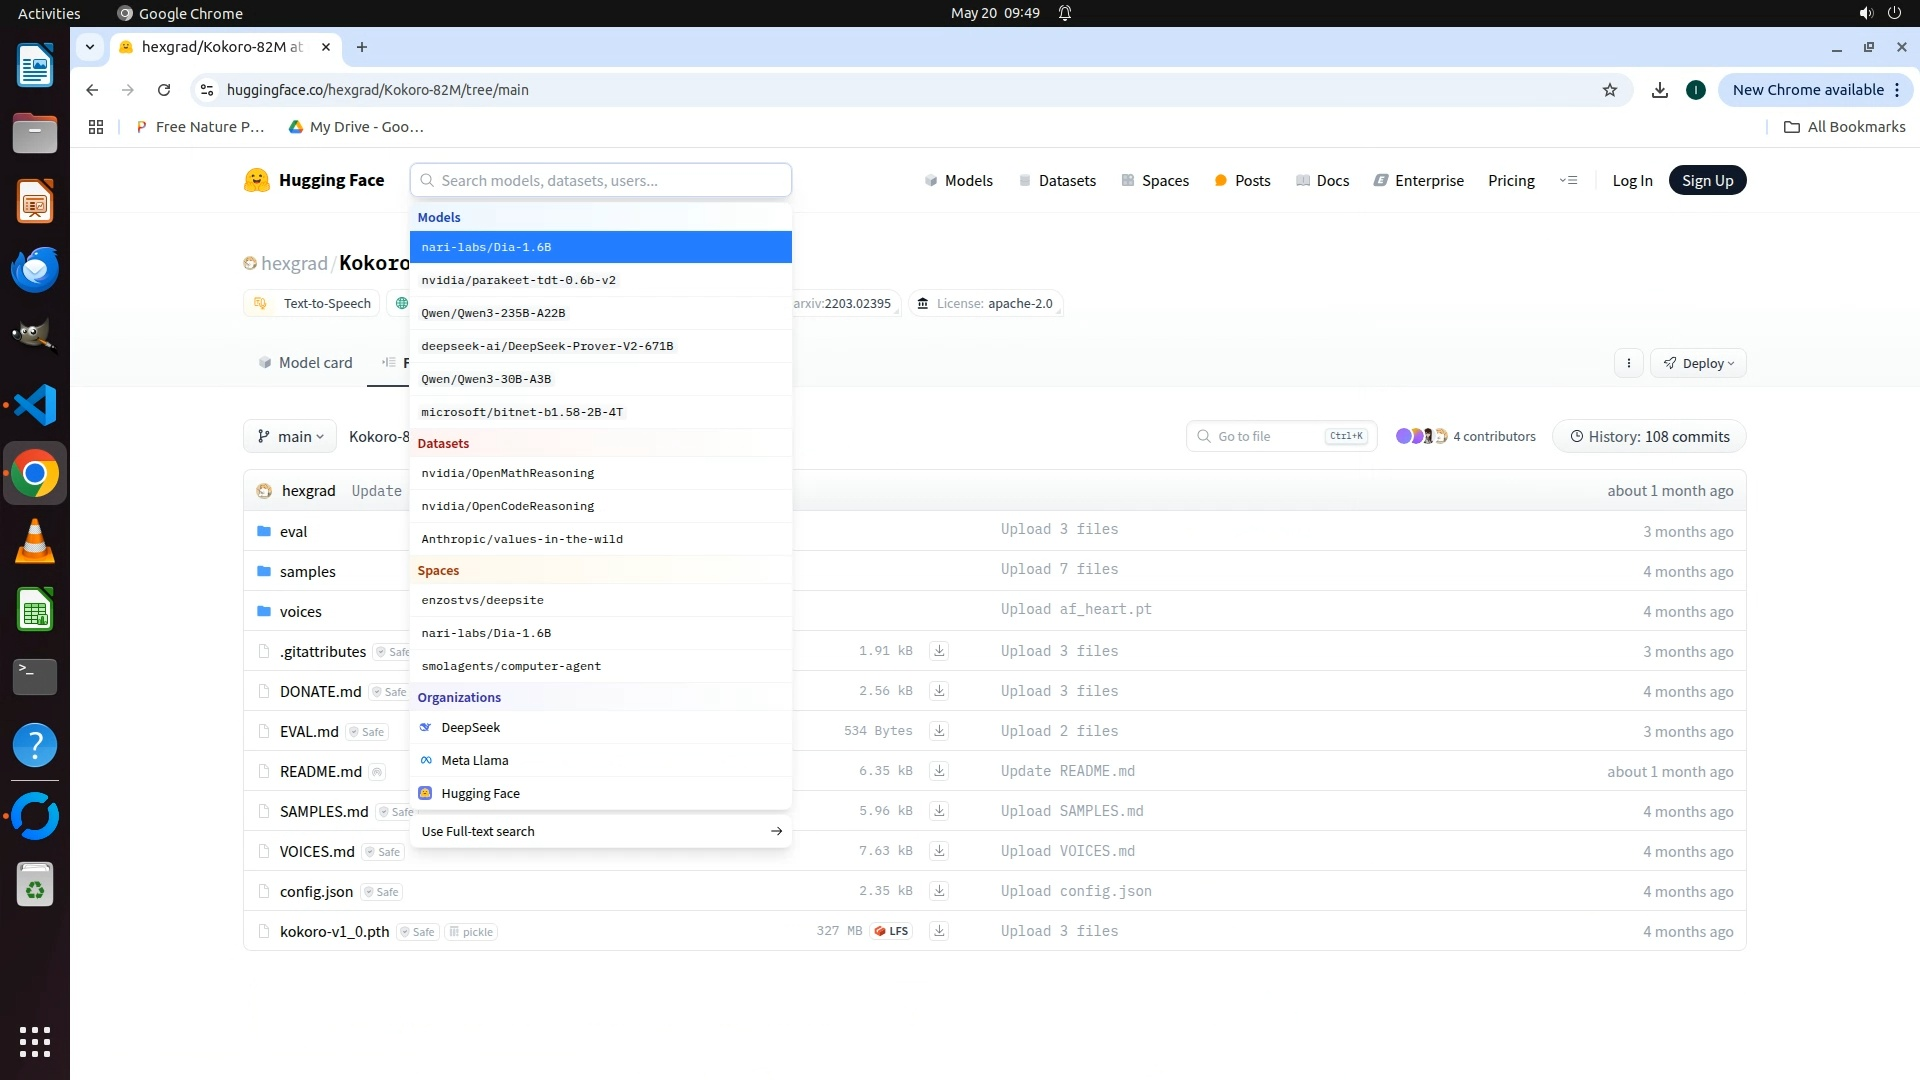Expand the Deploy dropdown

[1698, 363]
